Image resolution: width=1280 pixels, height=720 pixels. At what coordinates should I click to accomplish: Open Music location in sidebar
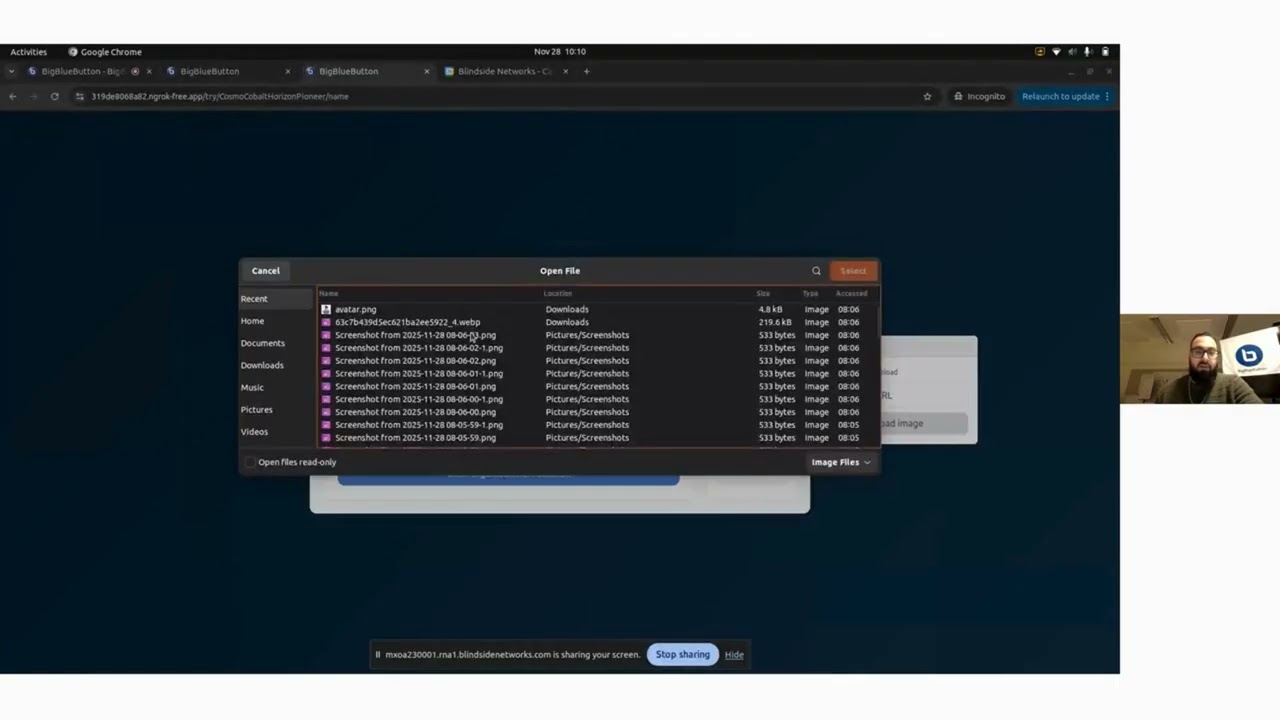pyautogui.click(x=276, y=387)
